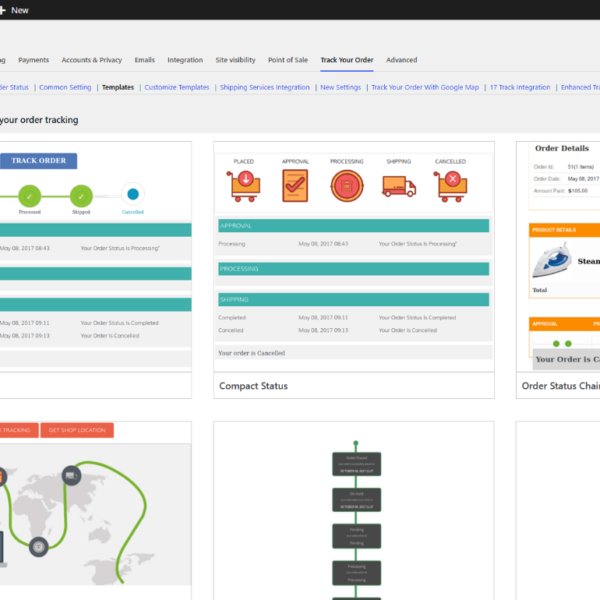Click the Placed cart download icon
600x600 pixels.
tap(244, 186)
